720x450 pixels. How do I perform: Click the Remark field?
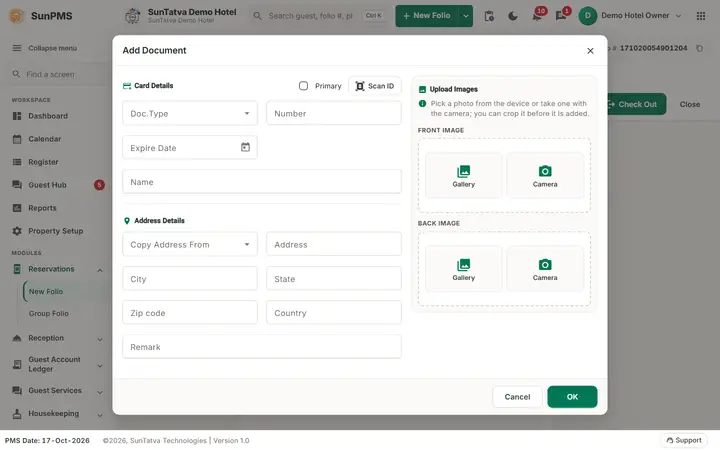262,347
